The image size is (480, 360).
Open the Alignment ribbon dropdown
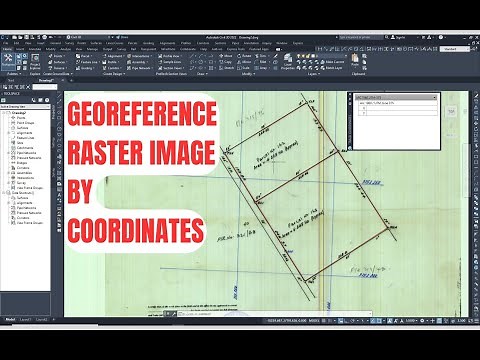pos(114,56)
